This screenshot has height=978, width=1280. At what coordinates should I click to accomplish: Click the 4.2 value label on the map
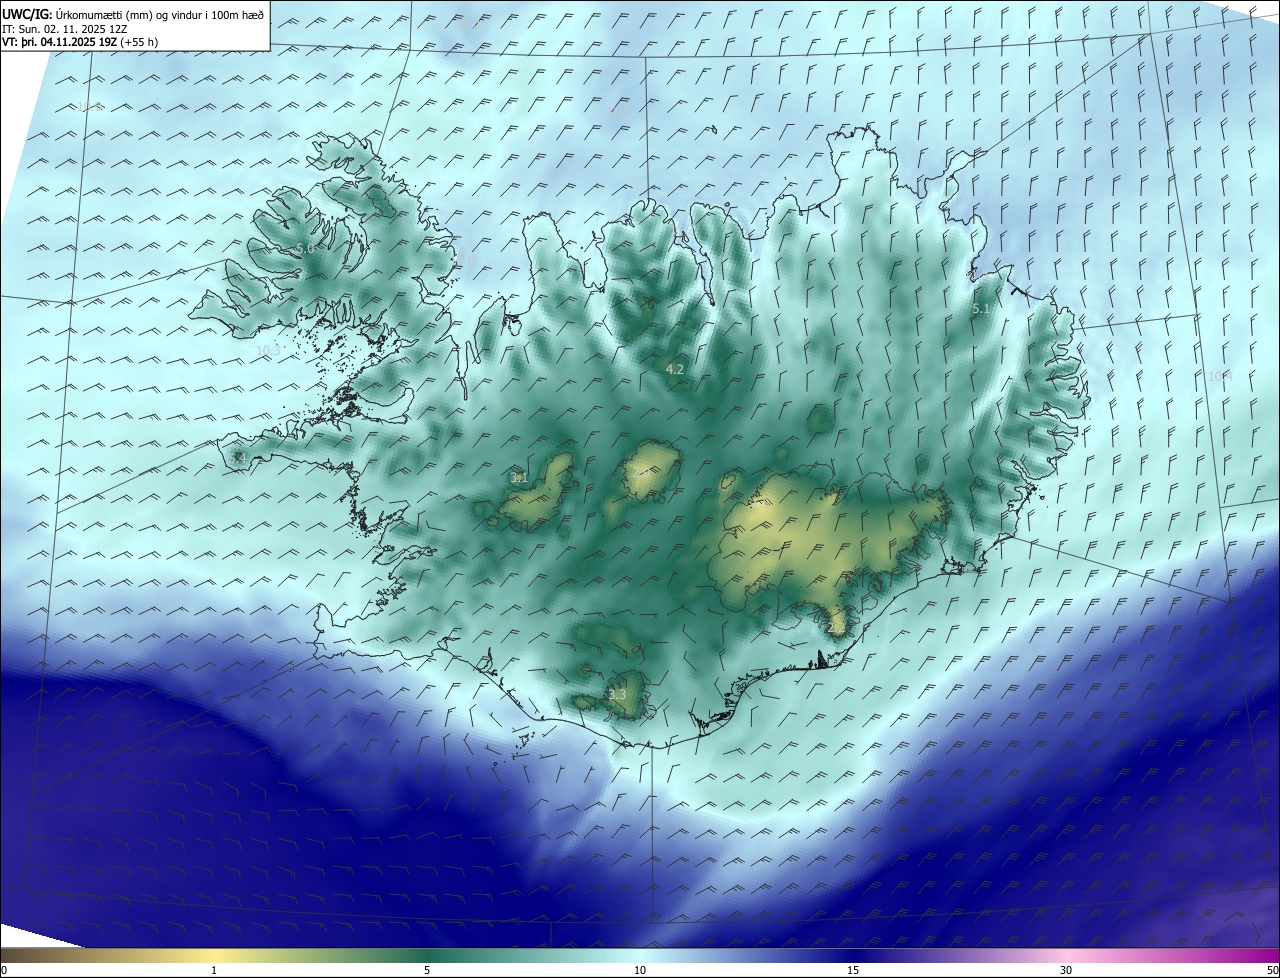coord(675,369)
